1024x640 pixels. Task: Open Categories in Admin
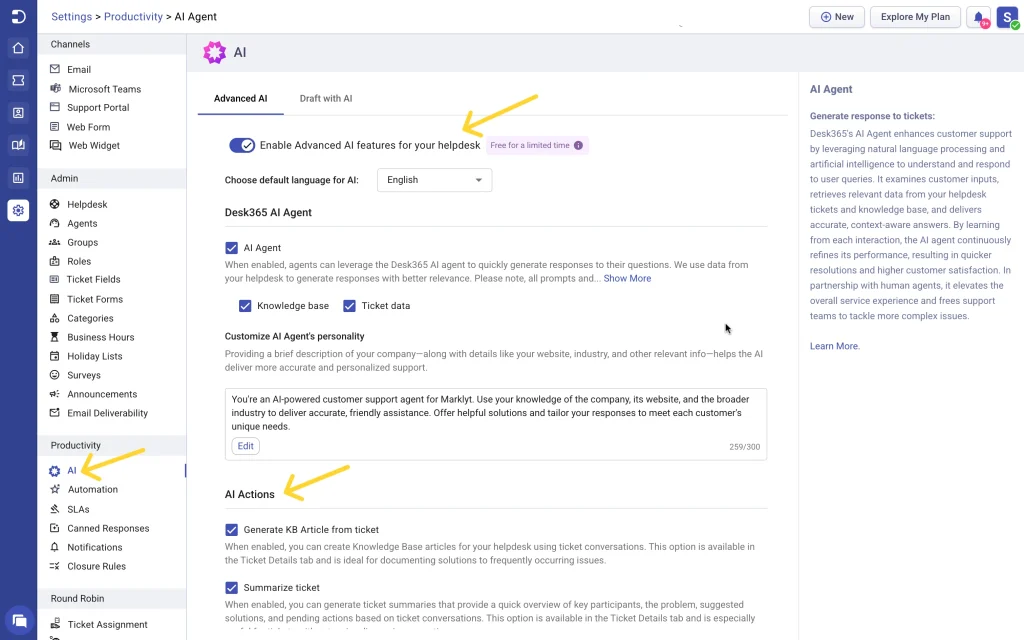pos(90,318)
